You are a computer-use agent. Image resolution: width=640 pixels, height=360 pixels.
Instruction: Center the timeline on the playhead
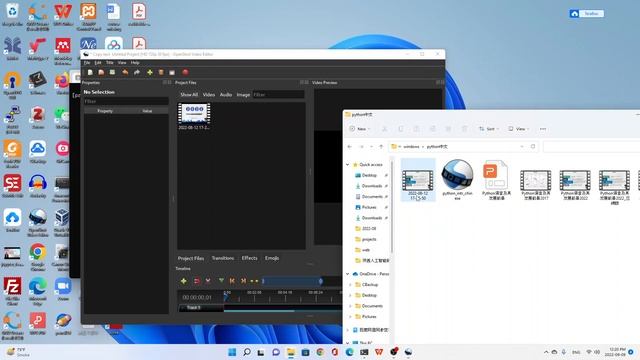coord(254,281)
